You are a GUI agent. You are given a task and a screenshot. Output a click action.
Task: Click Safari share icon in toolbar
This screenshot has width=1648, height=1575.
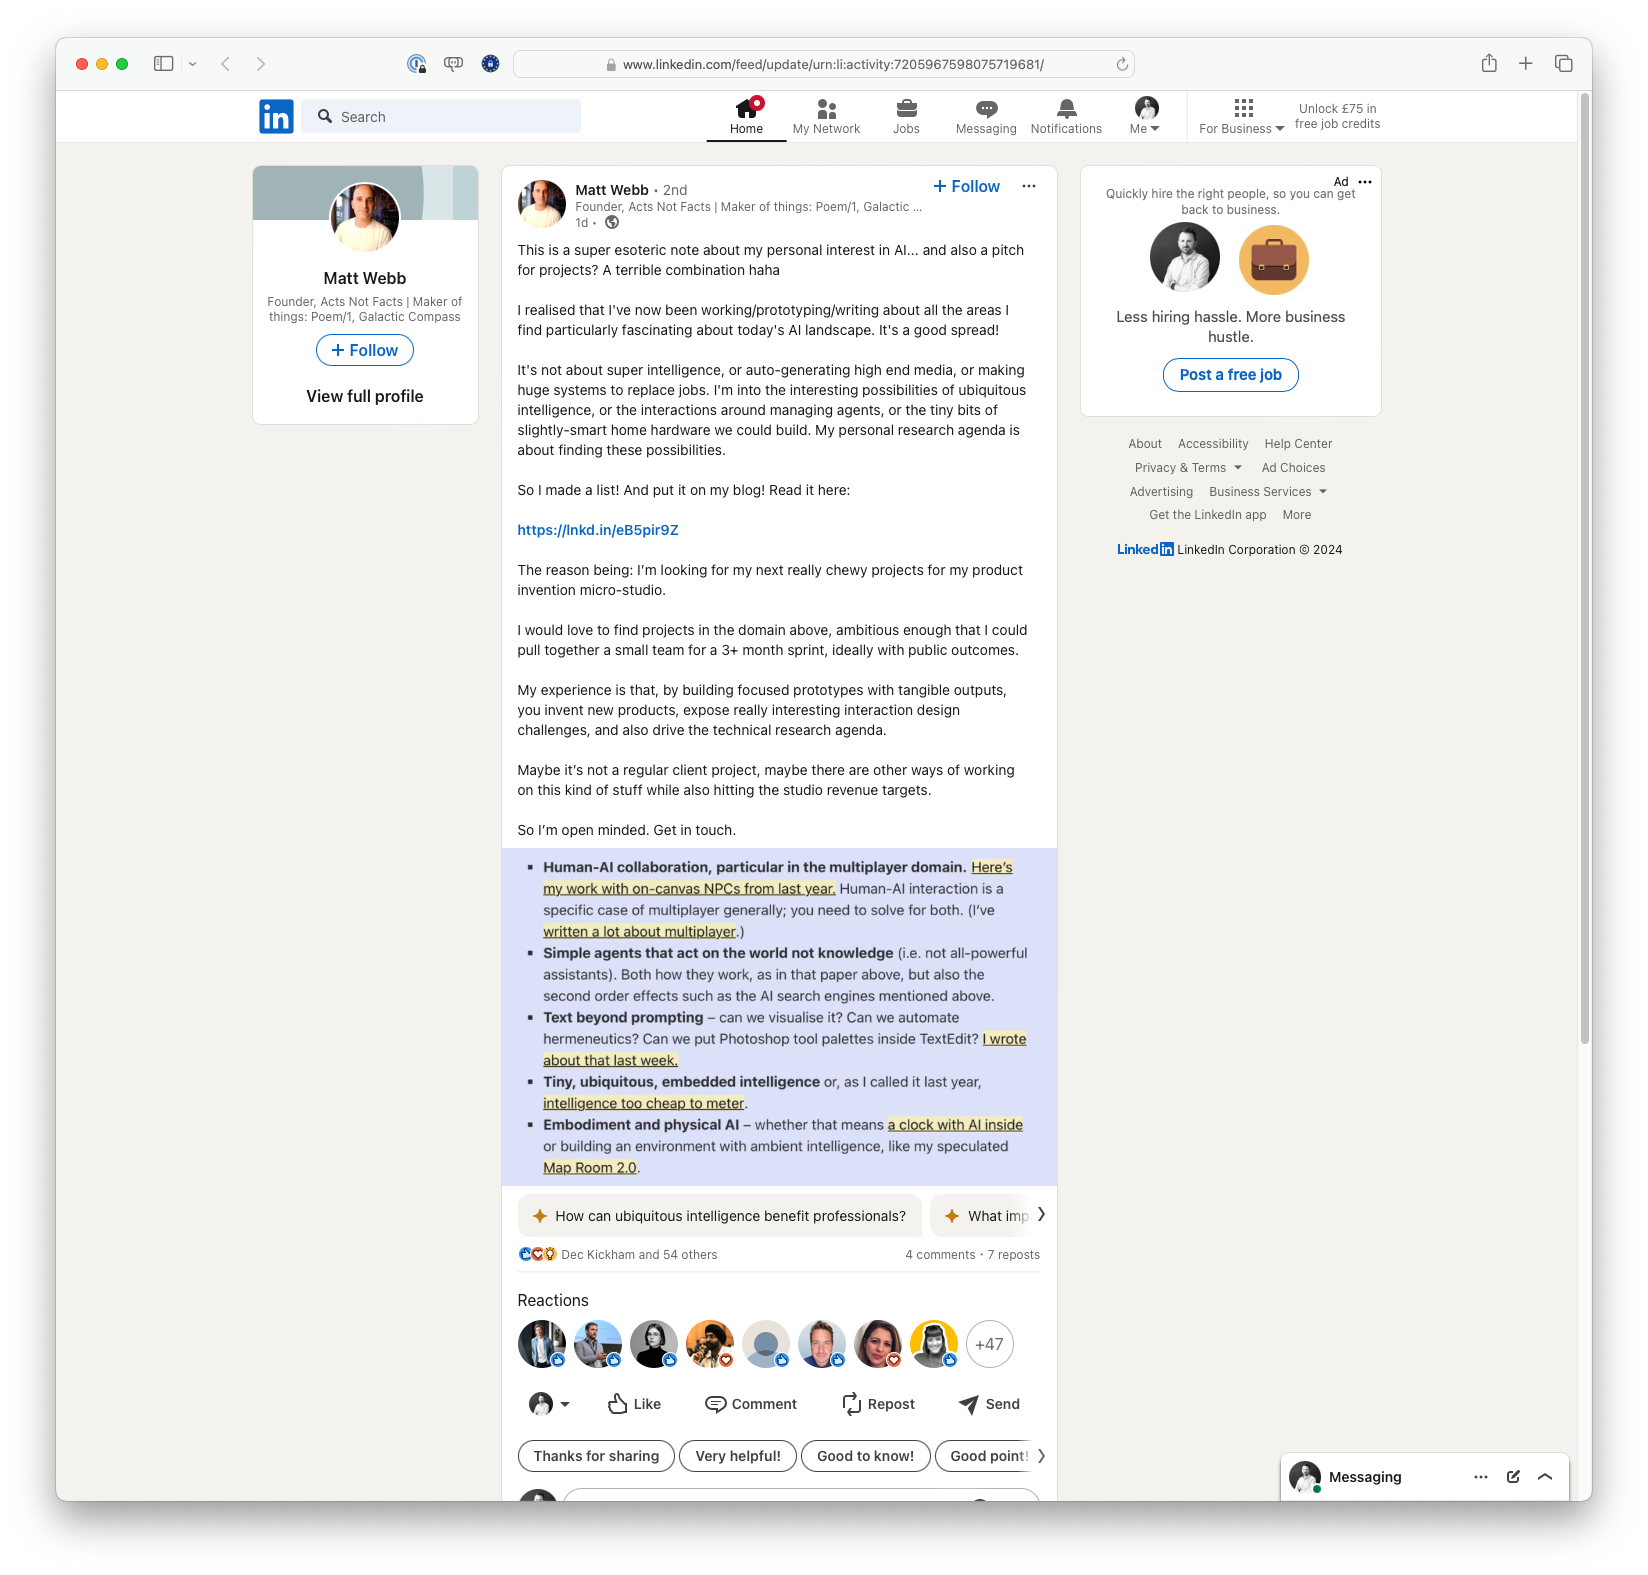tap(1489, 64)
